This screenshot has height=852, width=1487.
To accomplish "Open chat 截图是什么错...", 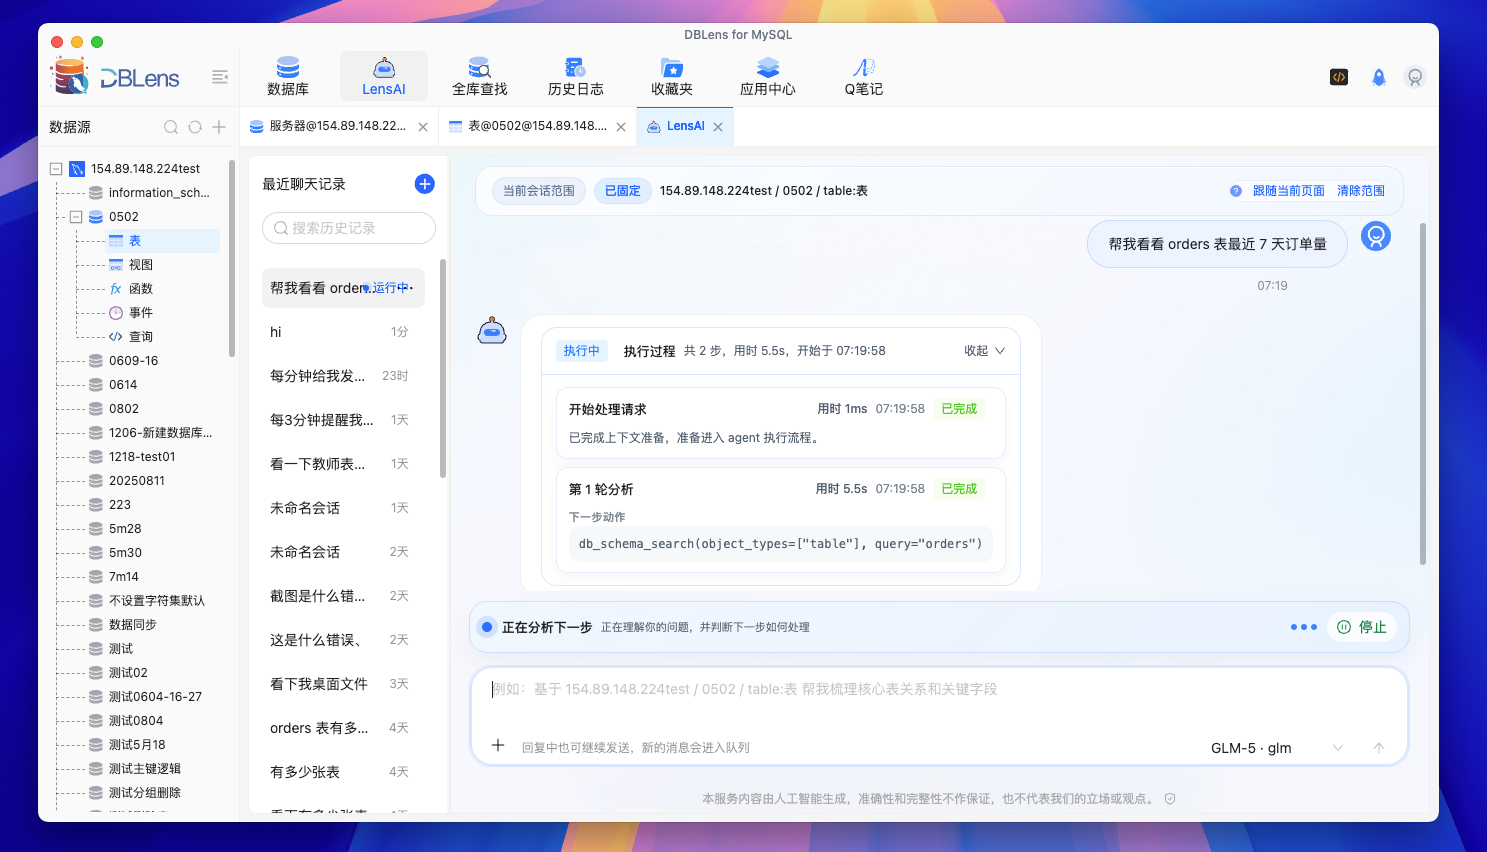I will point(343,596).
